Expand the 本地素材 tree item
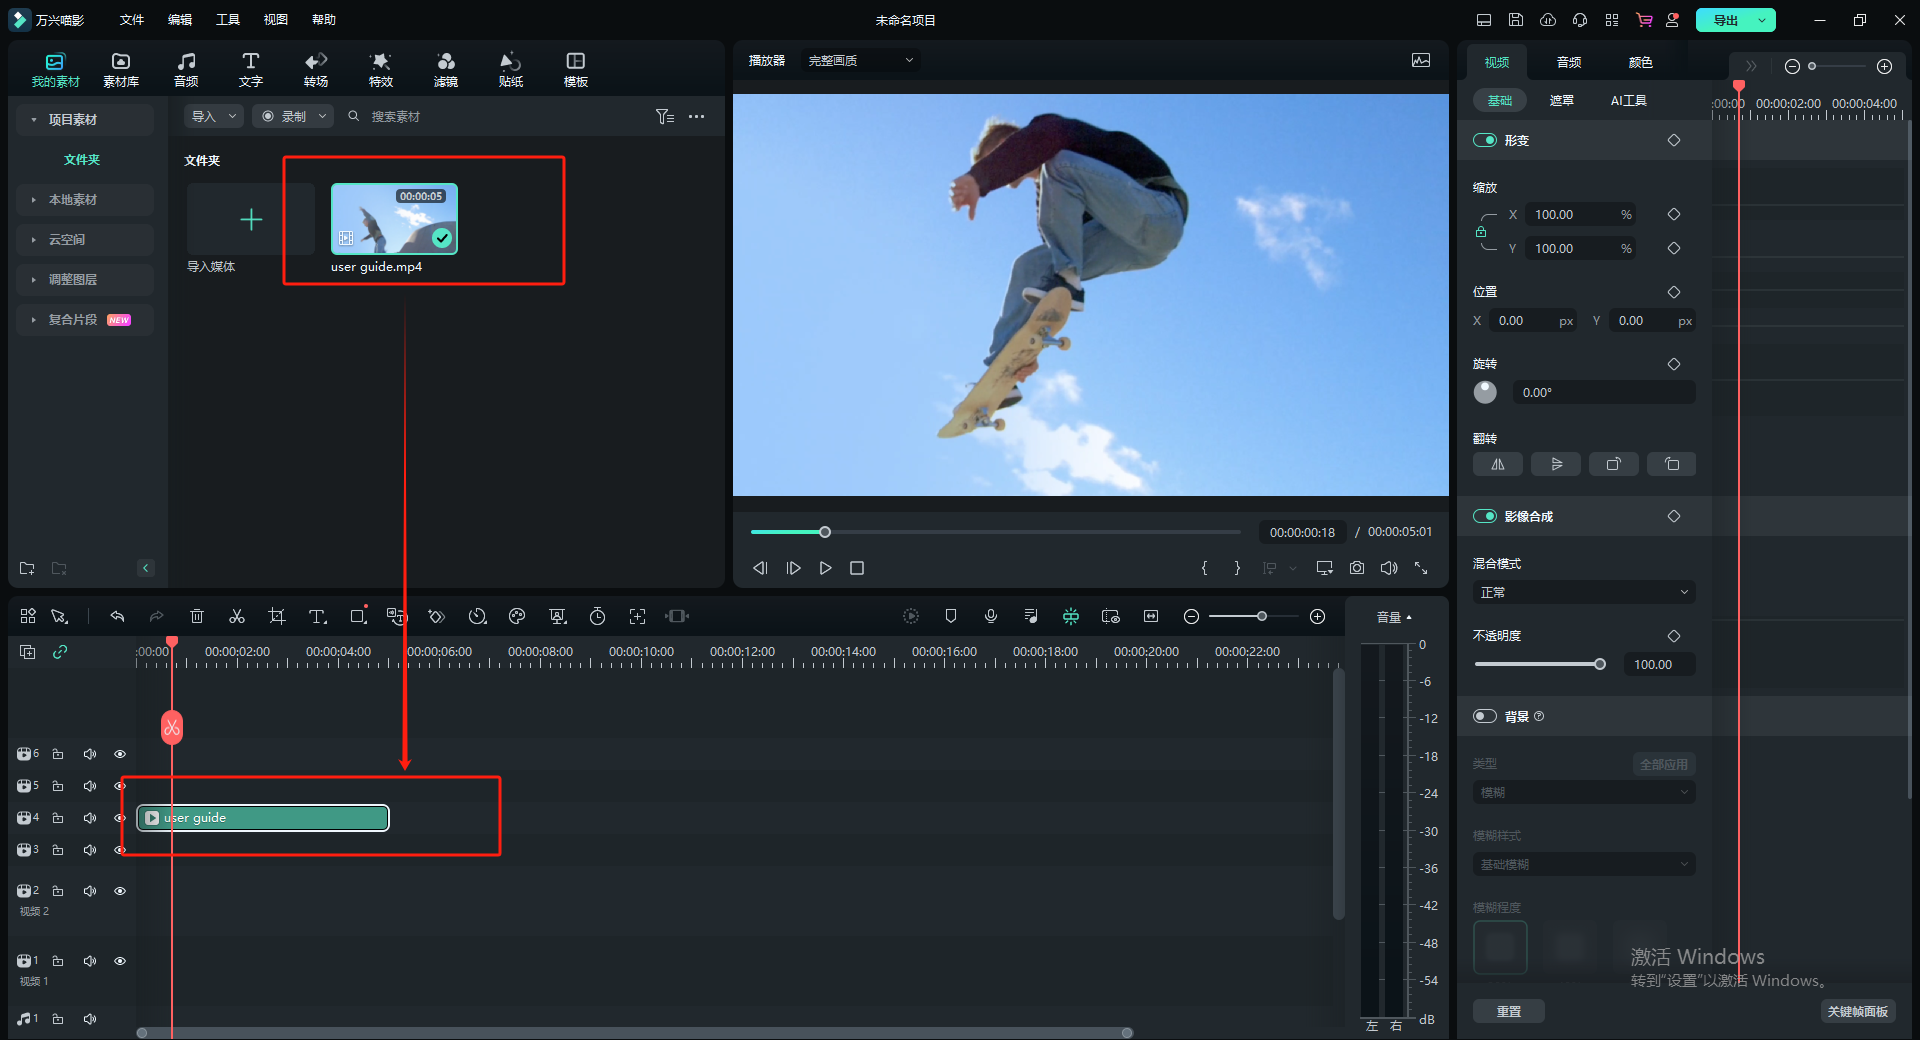 point(73,200)
